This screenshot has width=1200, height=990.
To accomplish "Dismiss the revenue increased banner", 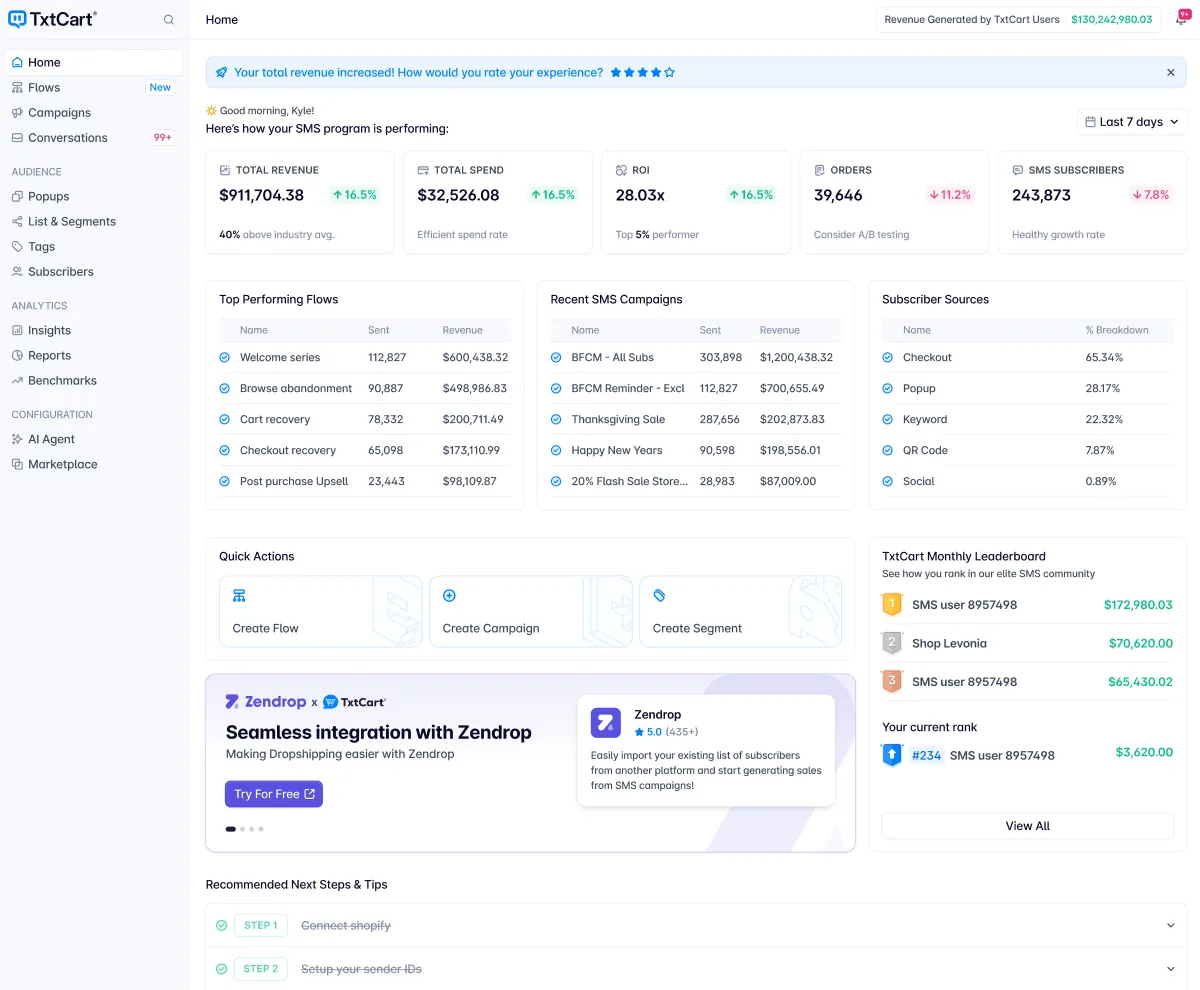I will pyautogui.click(x=1171, y=73).
